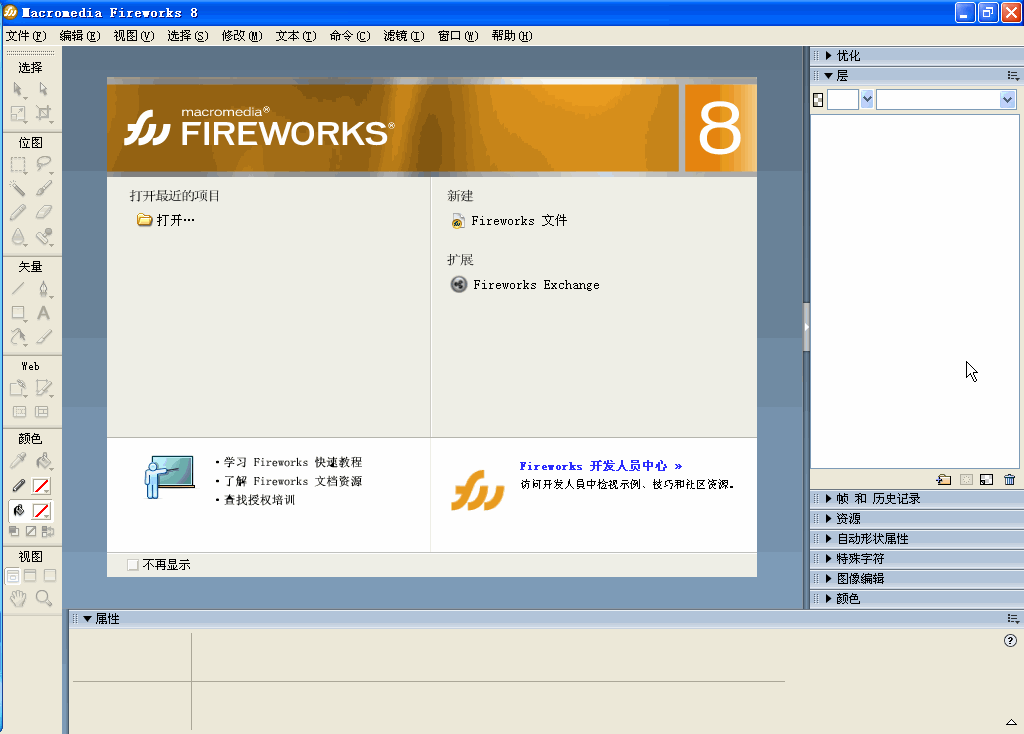1024x734 pixels.
Task: Open Fireworks 开发人员中心 link
Action: [x=601, y=466]
